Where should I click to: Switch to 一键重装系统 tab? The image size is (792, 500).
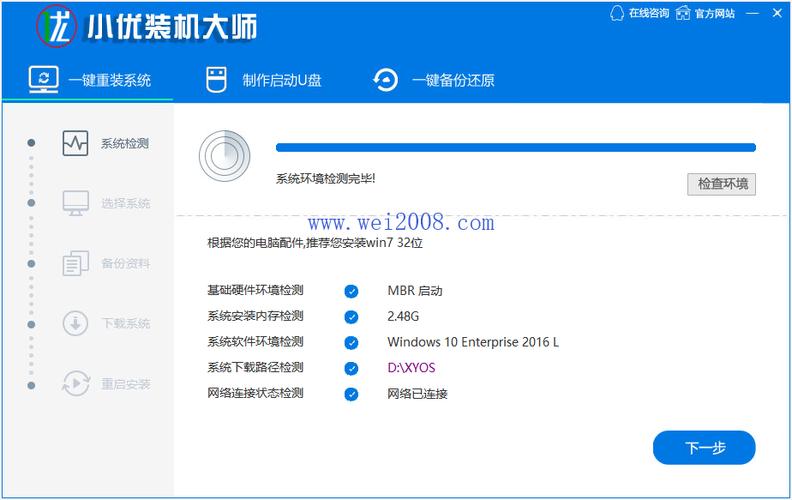tap(110, 80)
